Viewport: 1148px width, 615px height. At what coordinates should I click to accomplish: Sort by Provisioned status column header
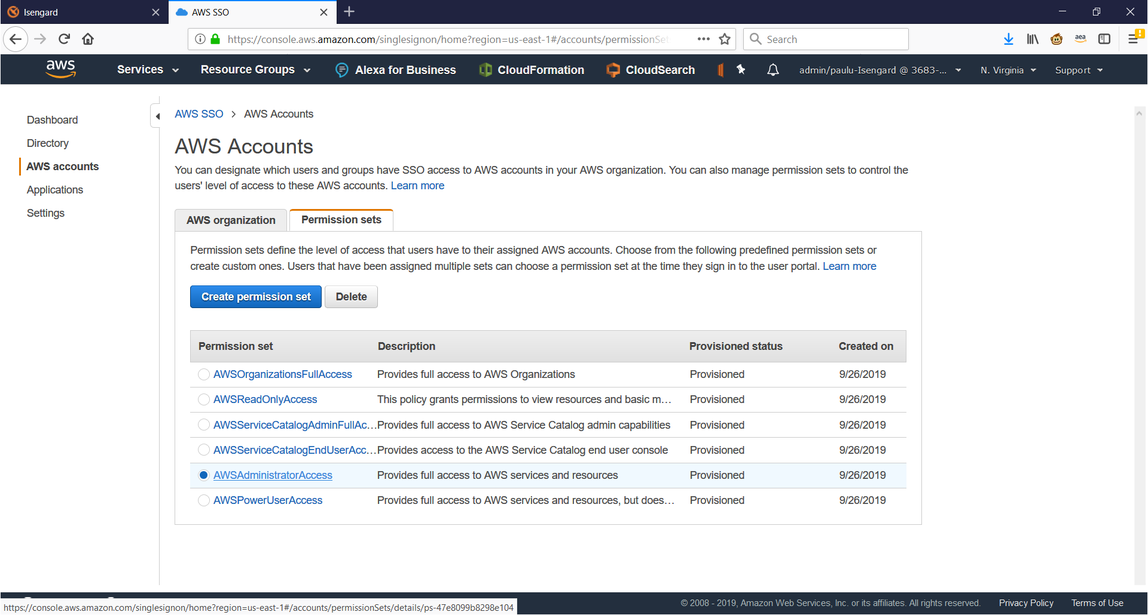pos(736,346)
